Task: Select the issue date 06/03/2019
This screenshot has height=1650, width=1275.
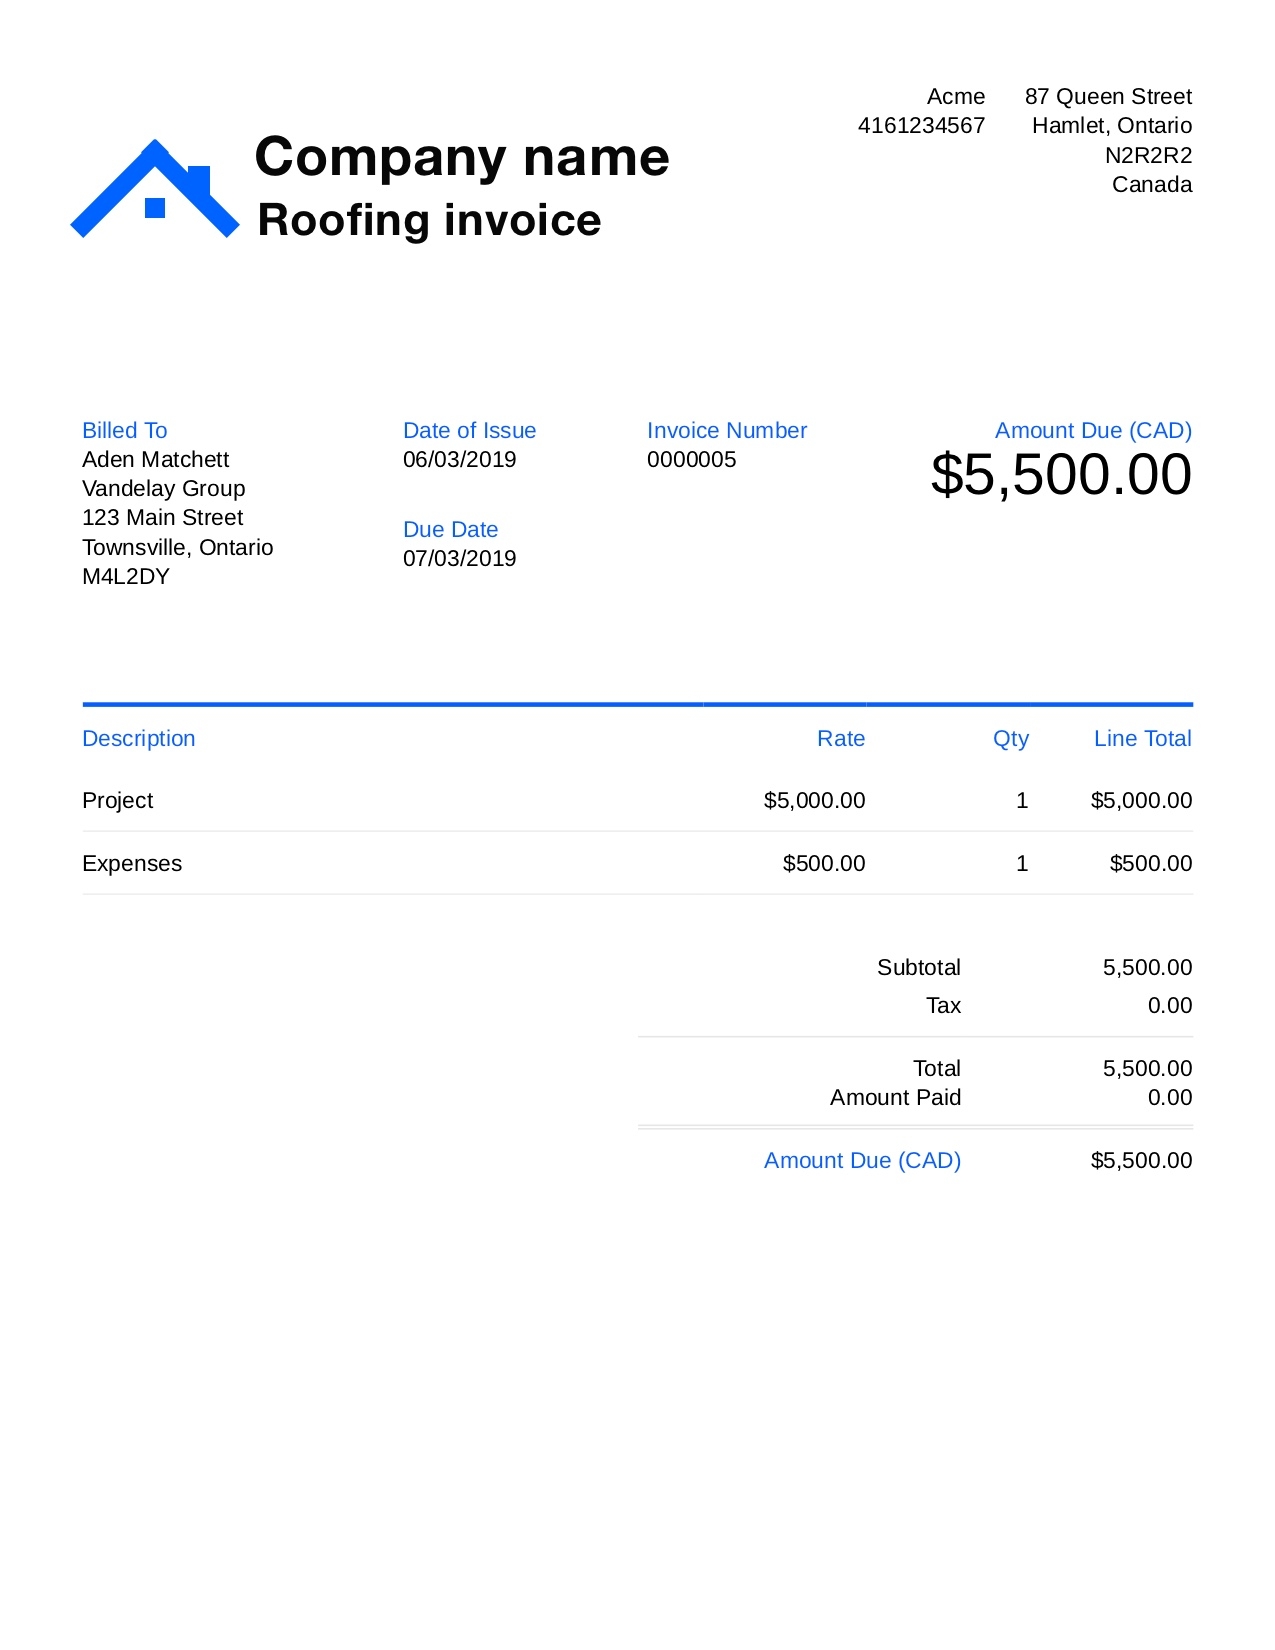Action: pyautogui.click(x=459, y=460)
